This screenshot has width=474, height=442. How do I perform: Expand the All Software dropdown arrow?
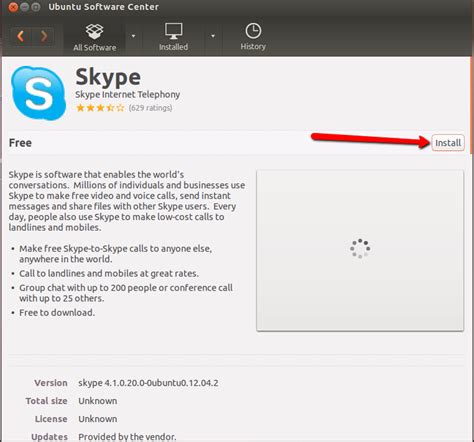pyautogui.click(x=133, y=36)
